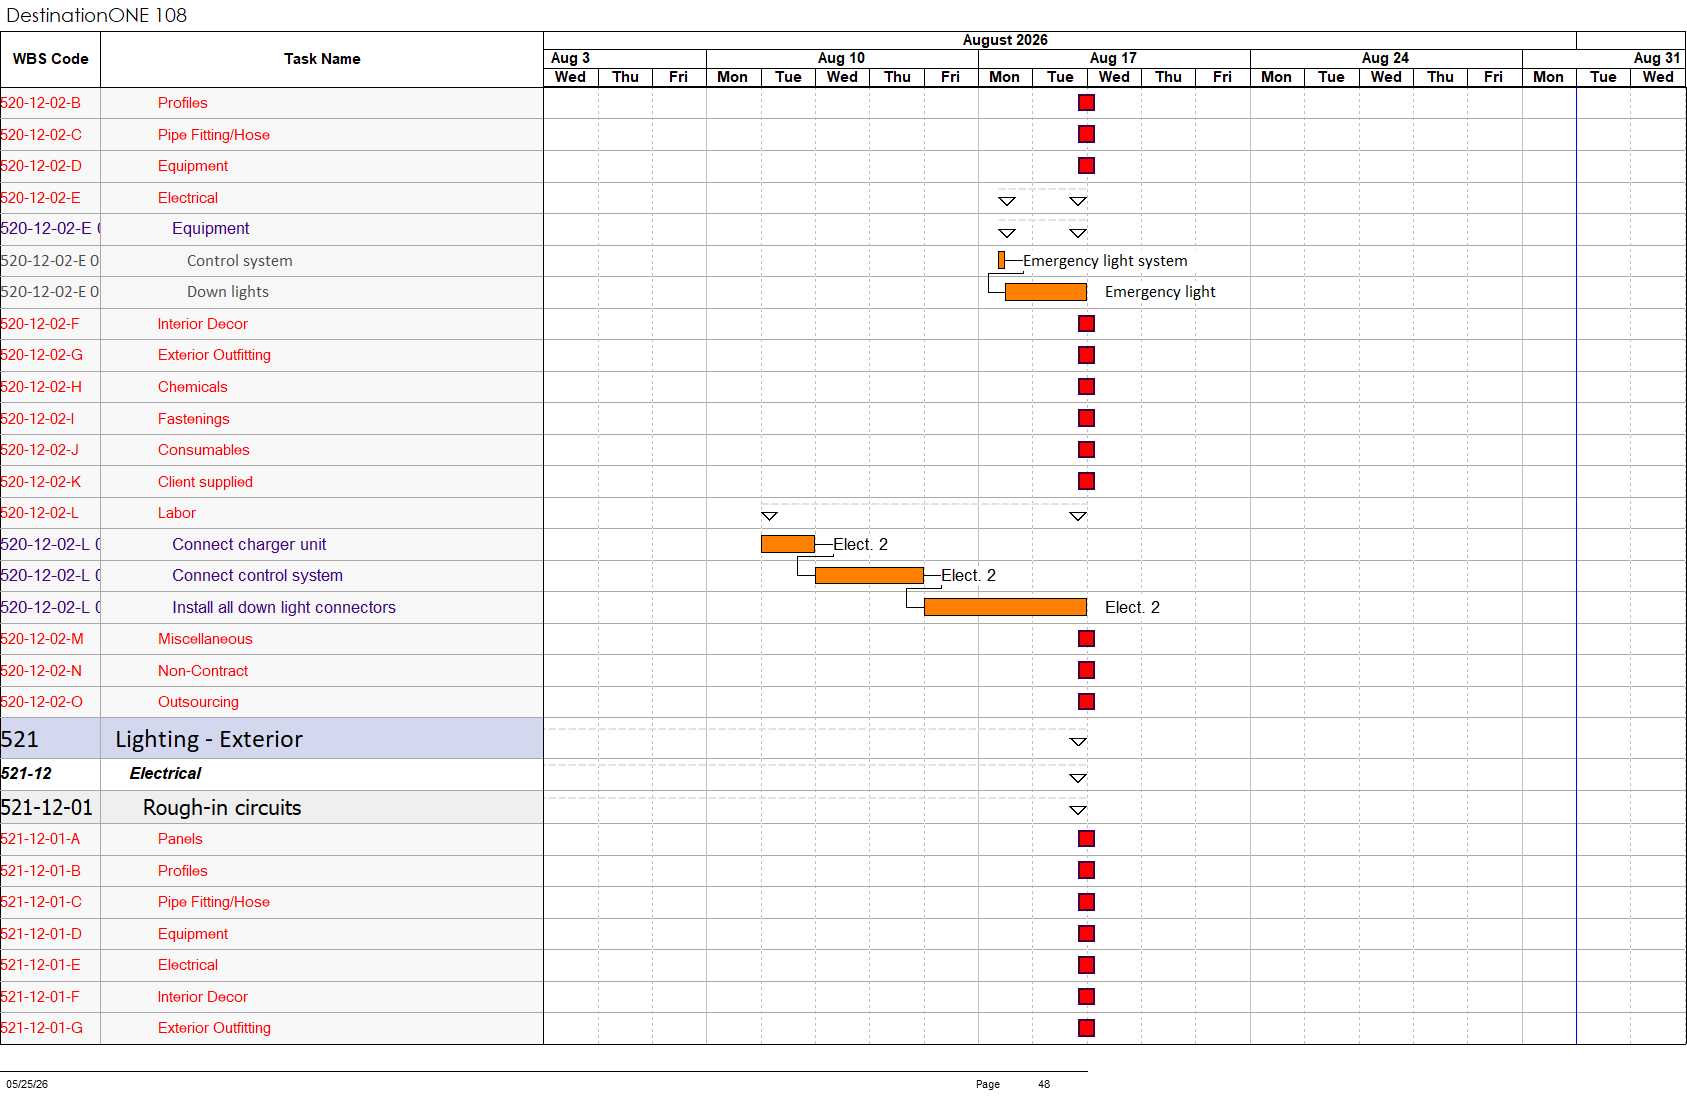Screen dimensions: 1687x1097
Task: Click the Rough-in circuits summary end triangle
Action: click(1078, 810)
